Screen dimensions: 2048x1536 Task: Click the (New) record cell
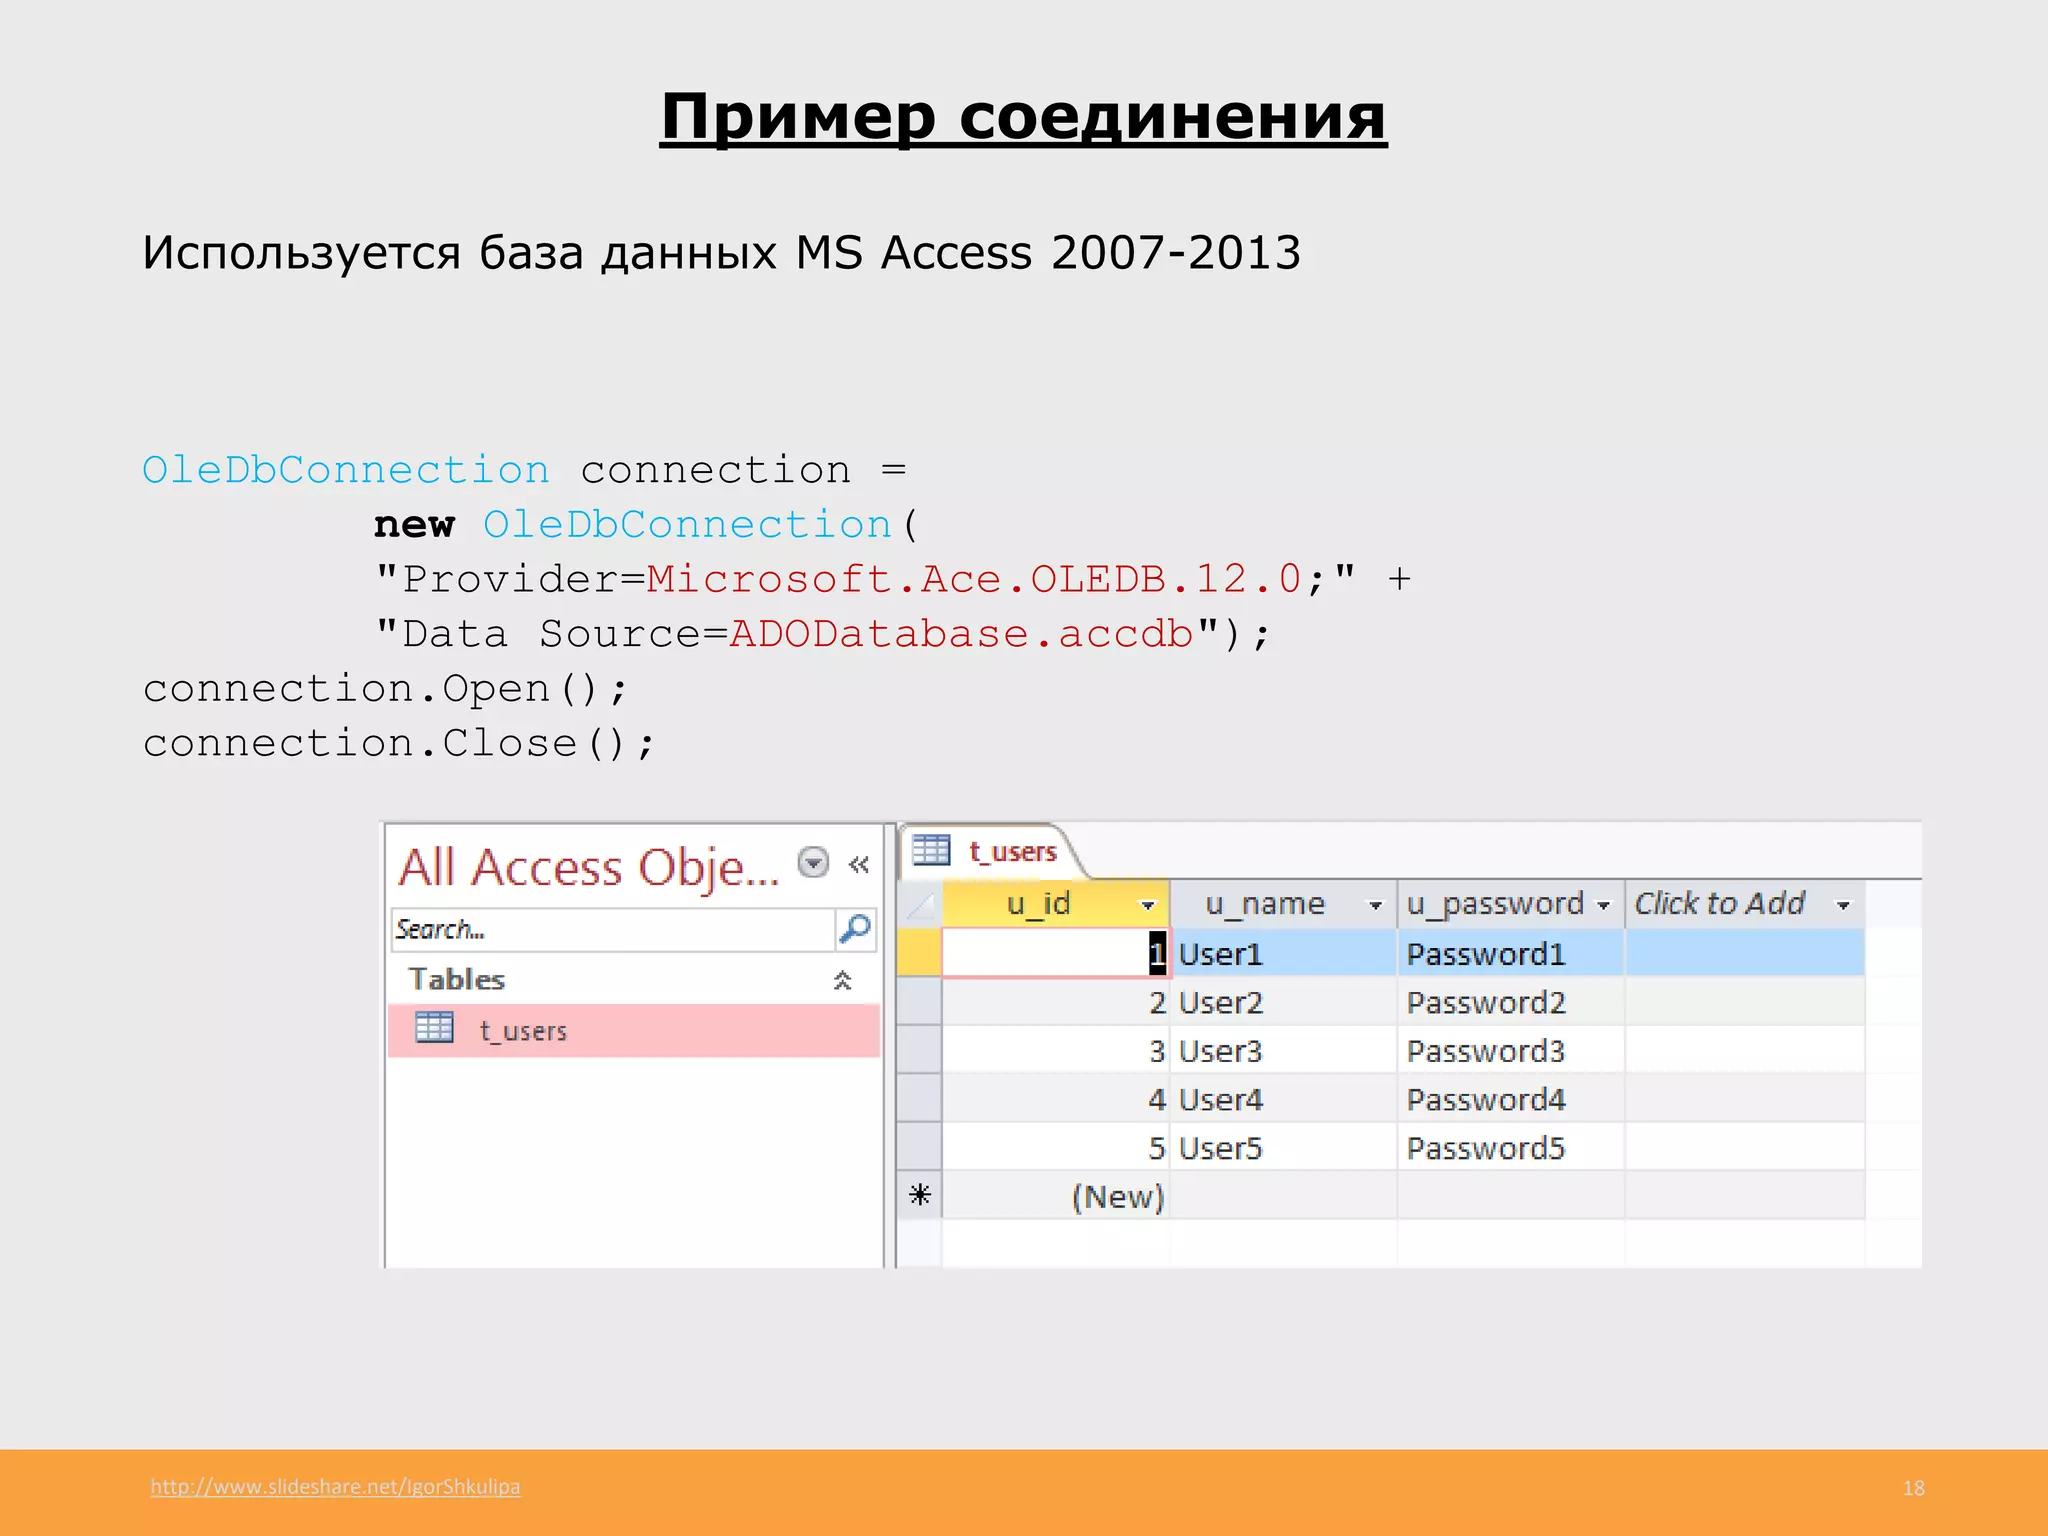pos(1055,1196)
